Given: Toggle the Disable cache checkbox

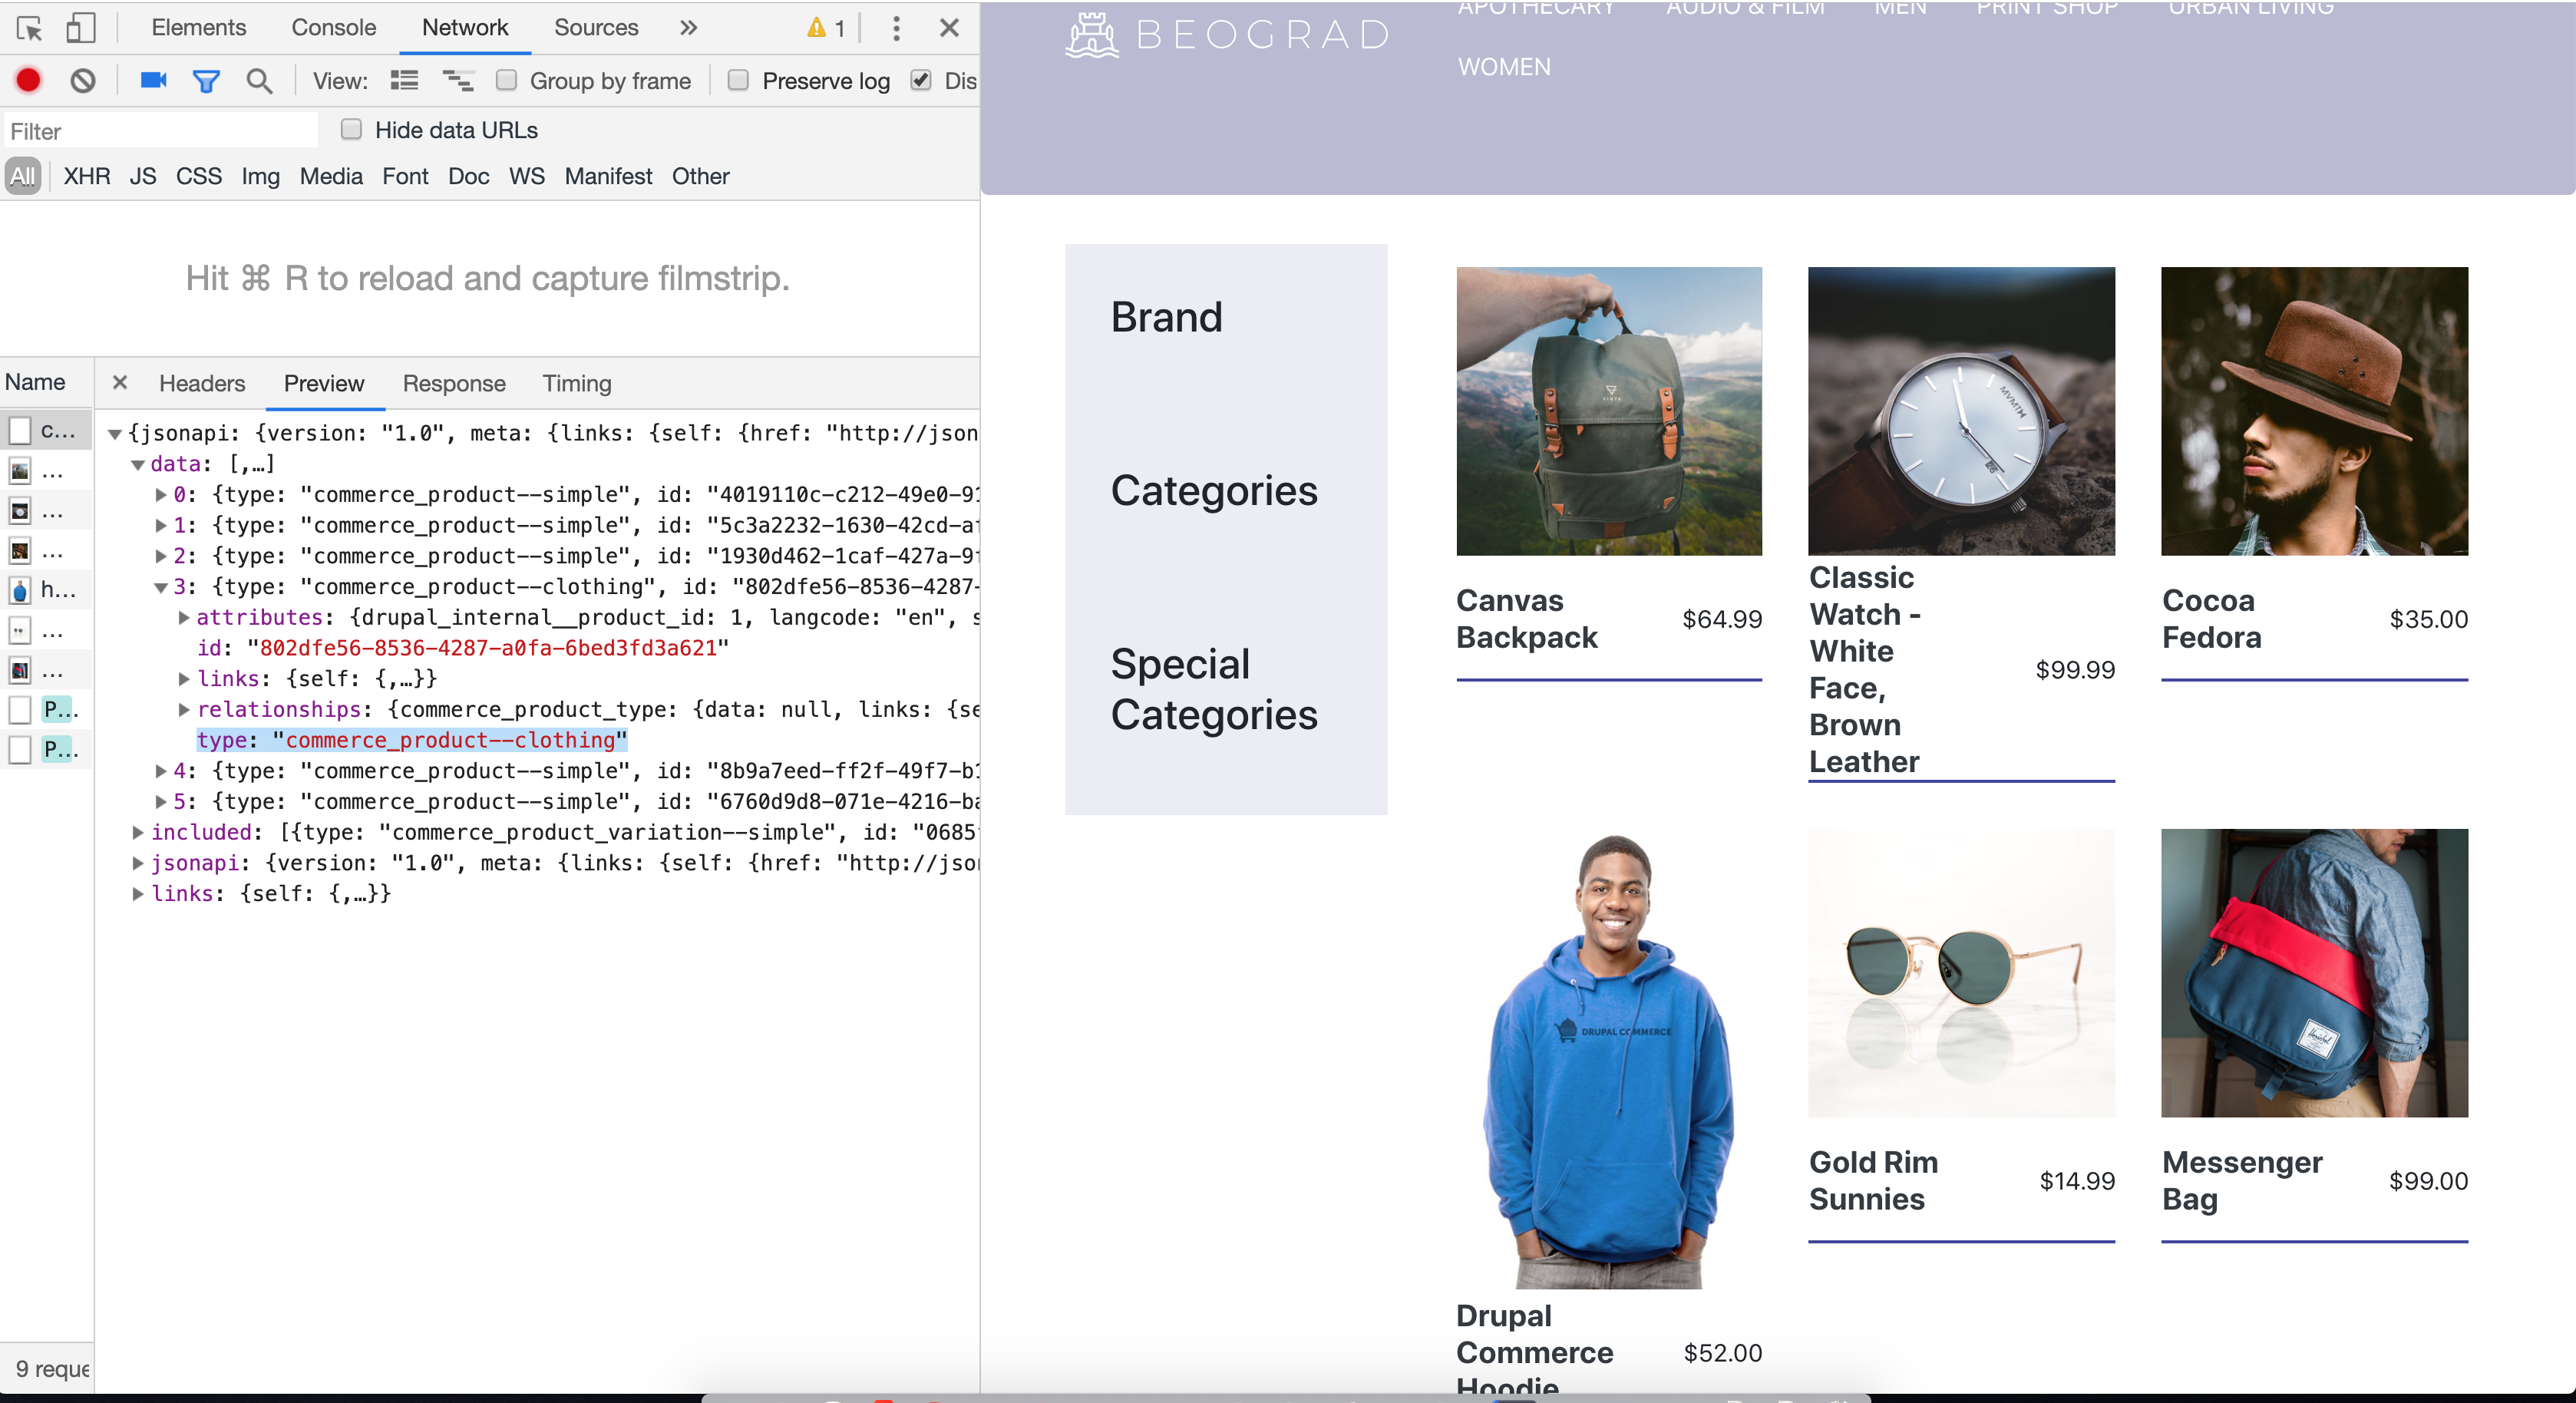Looking at the screenshot, I should (921, 80).
